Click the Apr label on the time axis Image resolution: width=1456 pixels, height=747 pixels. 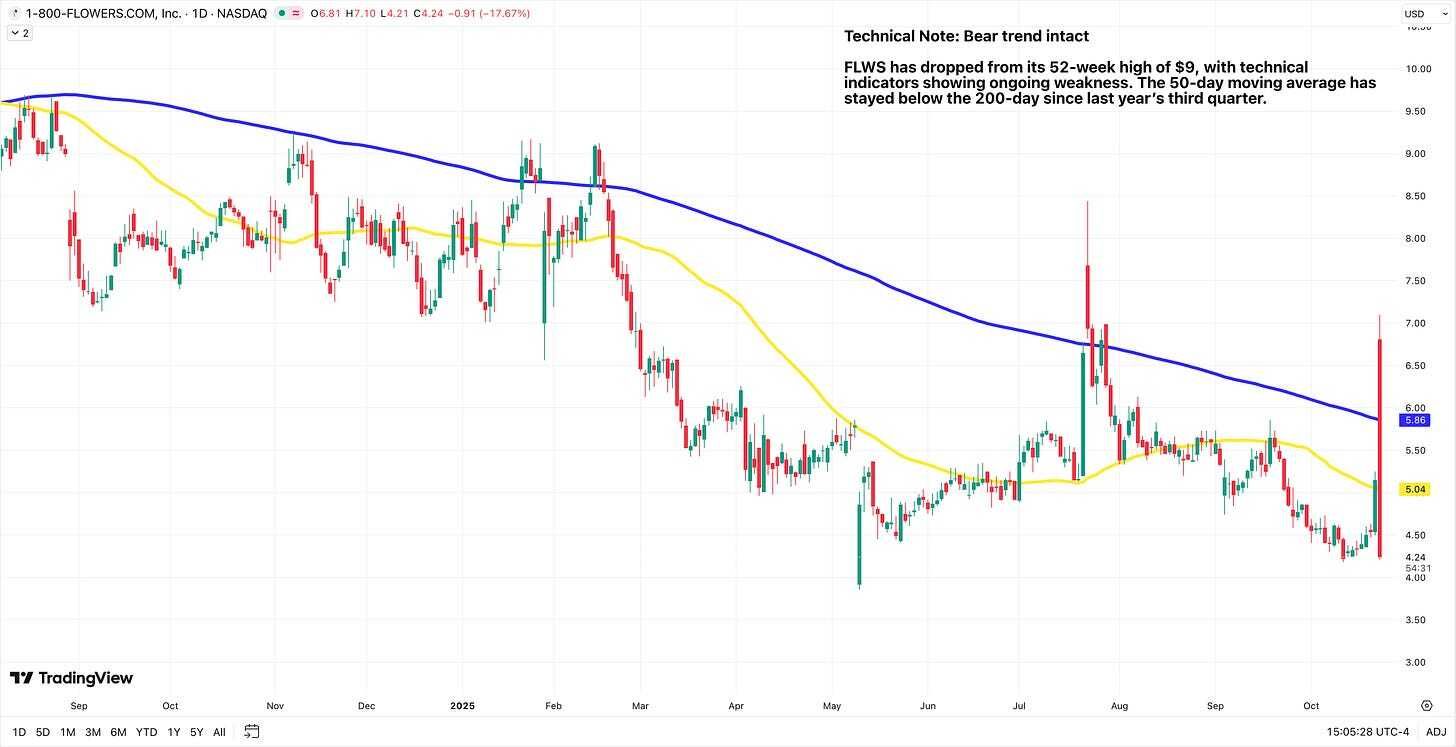(x=735, y=705)
